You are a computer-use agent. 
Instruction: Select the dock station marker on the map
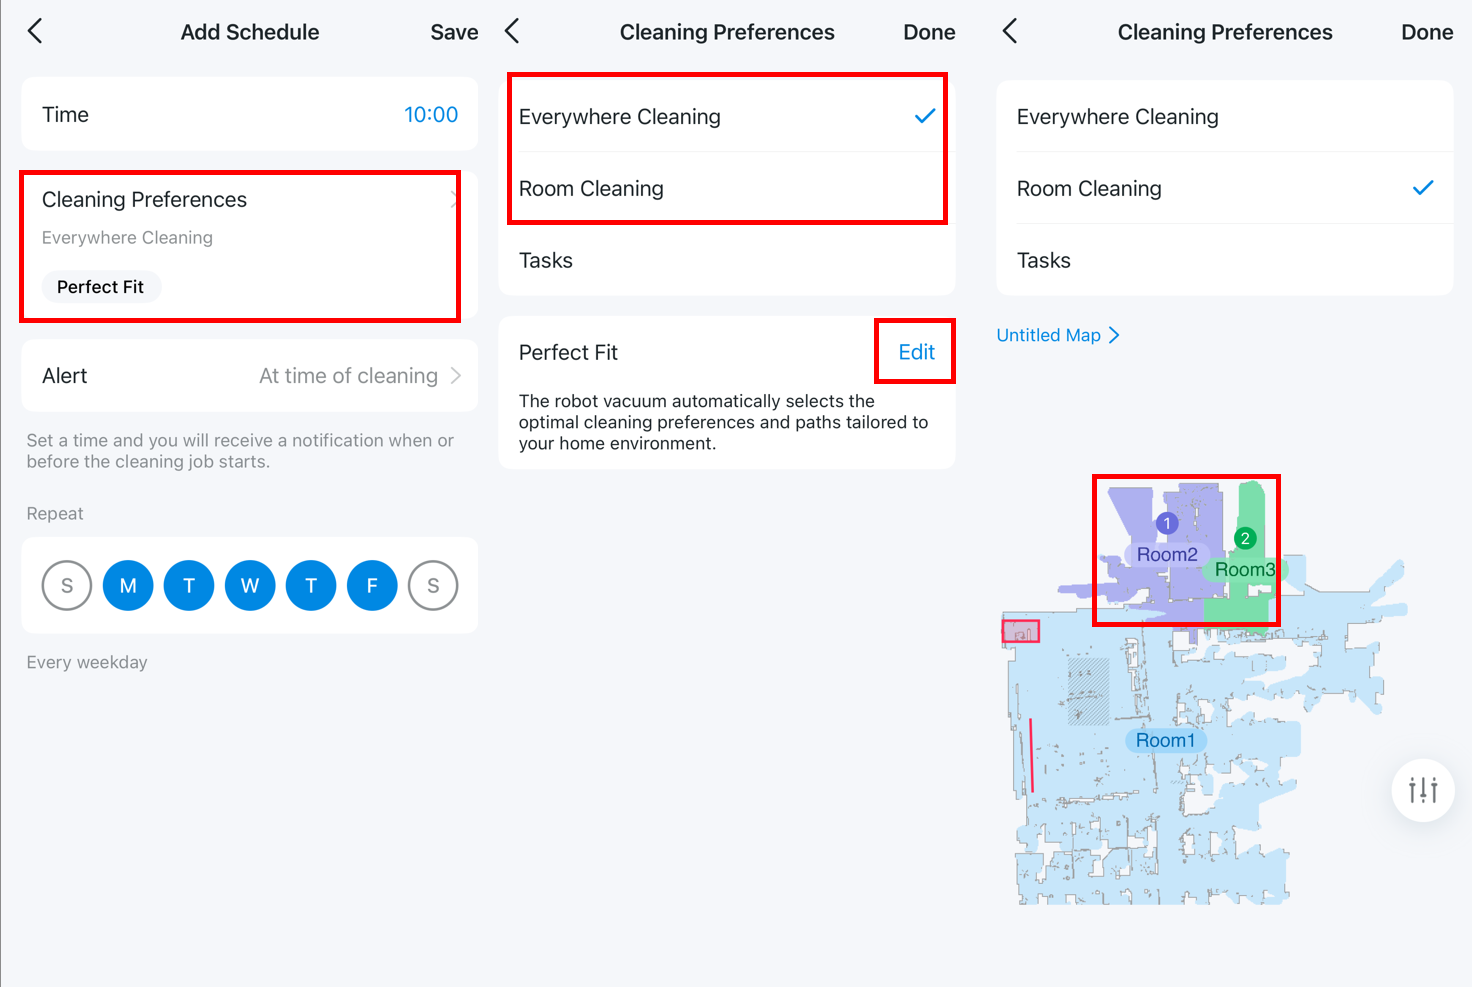pos(1021,630)
